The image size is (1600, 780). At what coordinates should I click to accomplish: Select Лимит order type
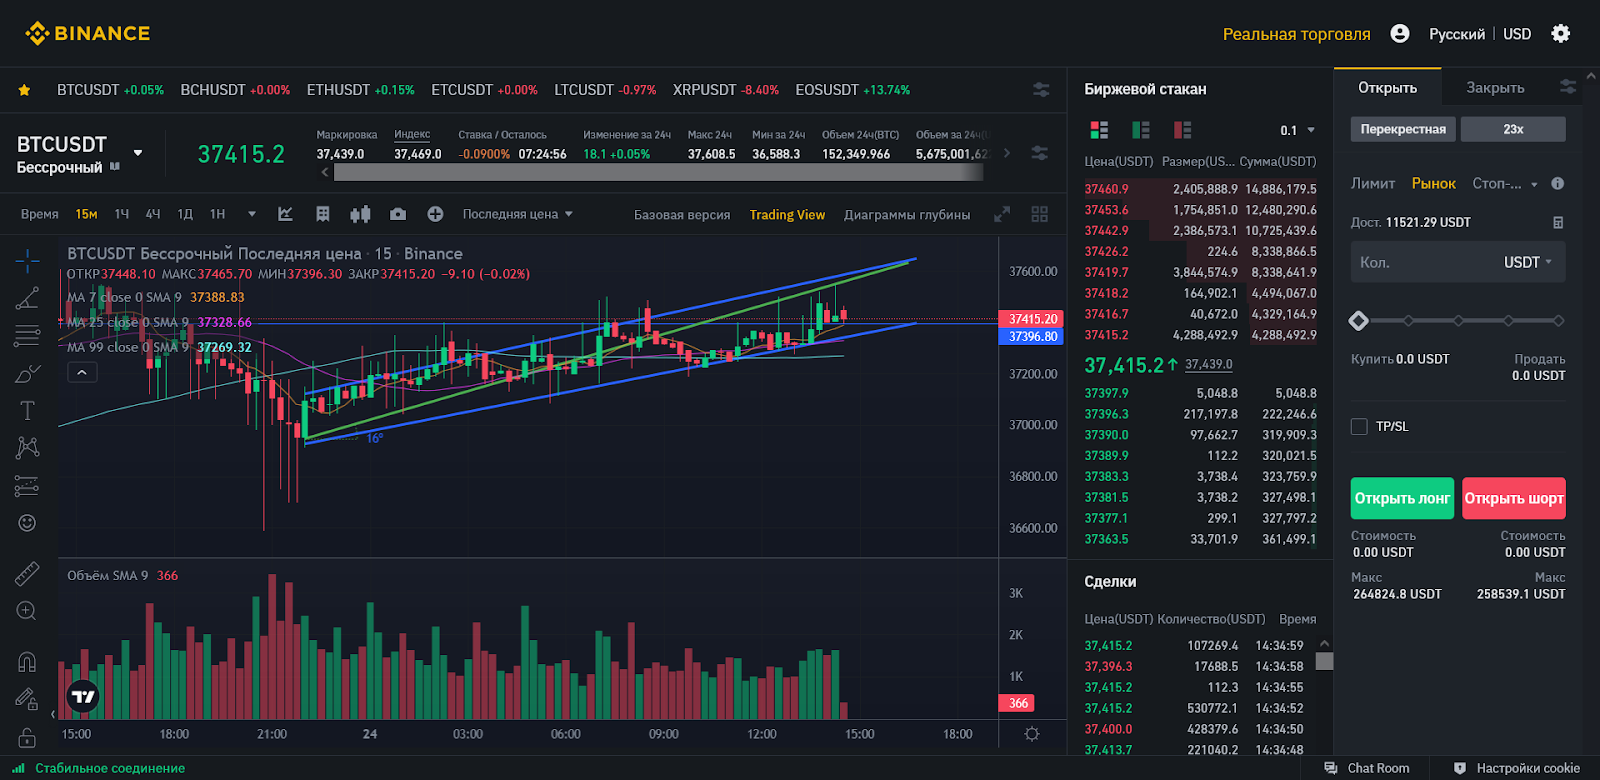tap(1372, 184)
